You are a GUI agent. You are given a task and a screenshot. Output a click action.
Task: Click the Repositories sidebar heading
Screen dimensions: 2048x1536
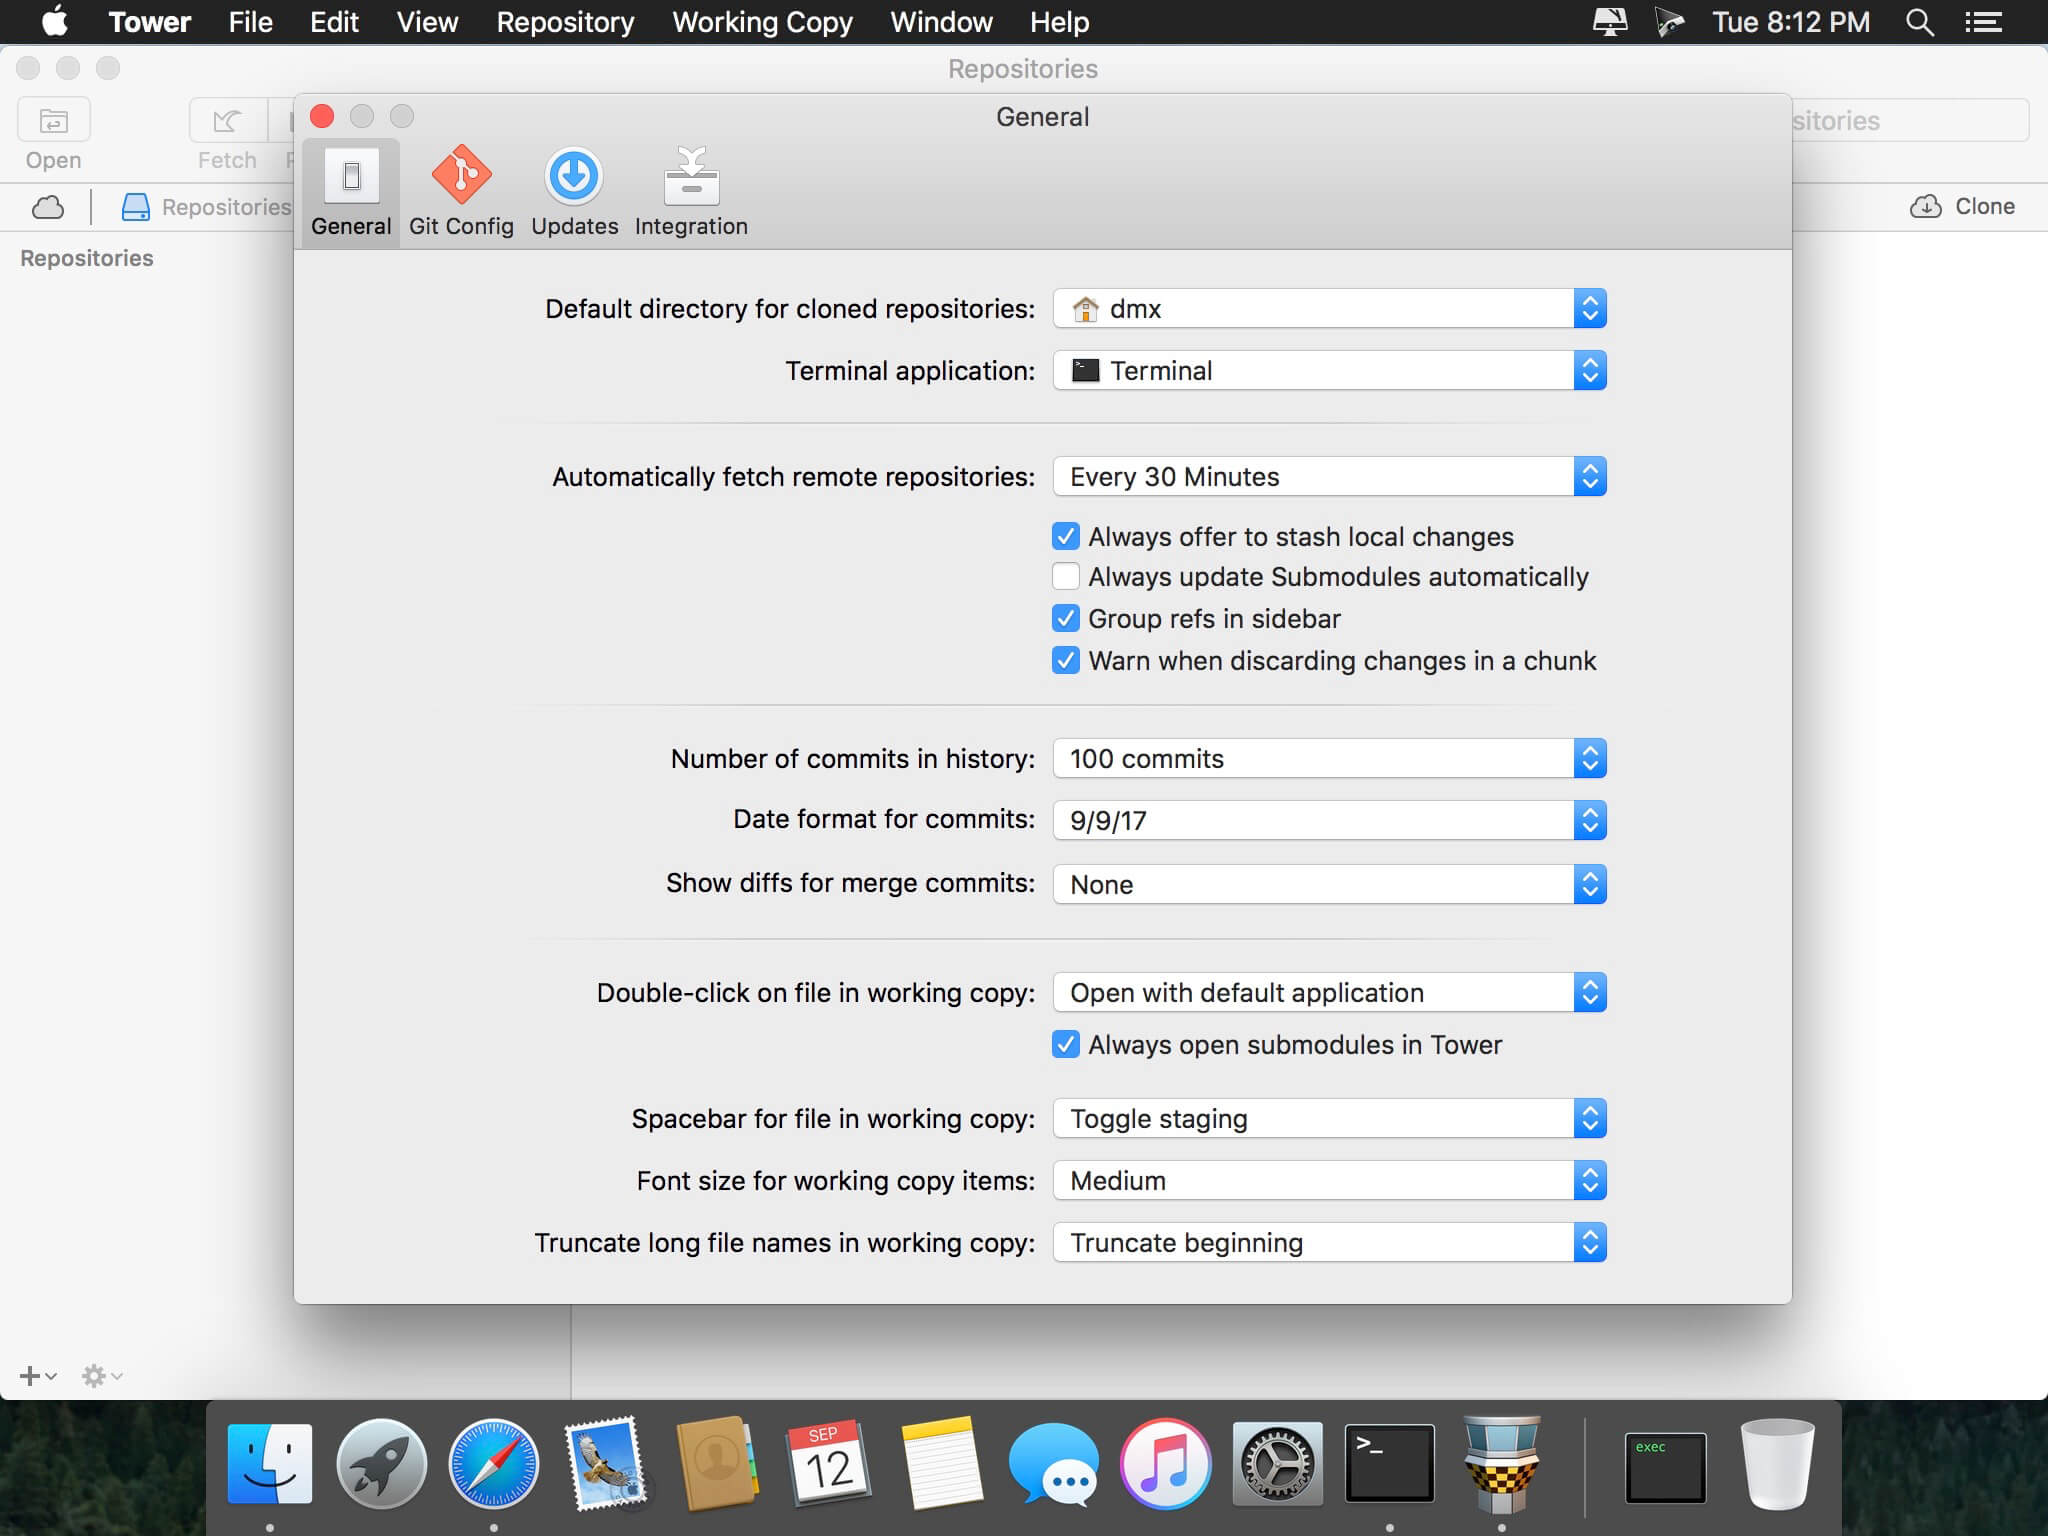87,258
